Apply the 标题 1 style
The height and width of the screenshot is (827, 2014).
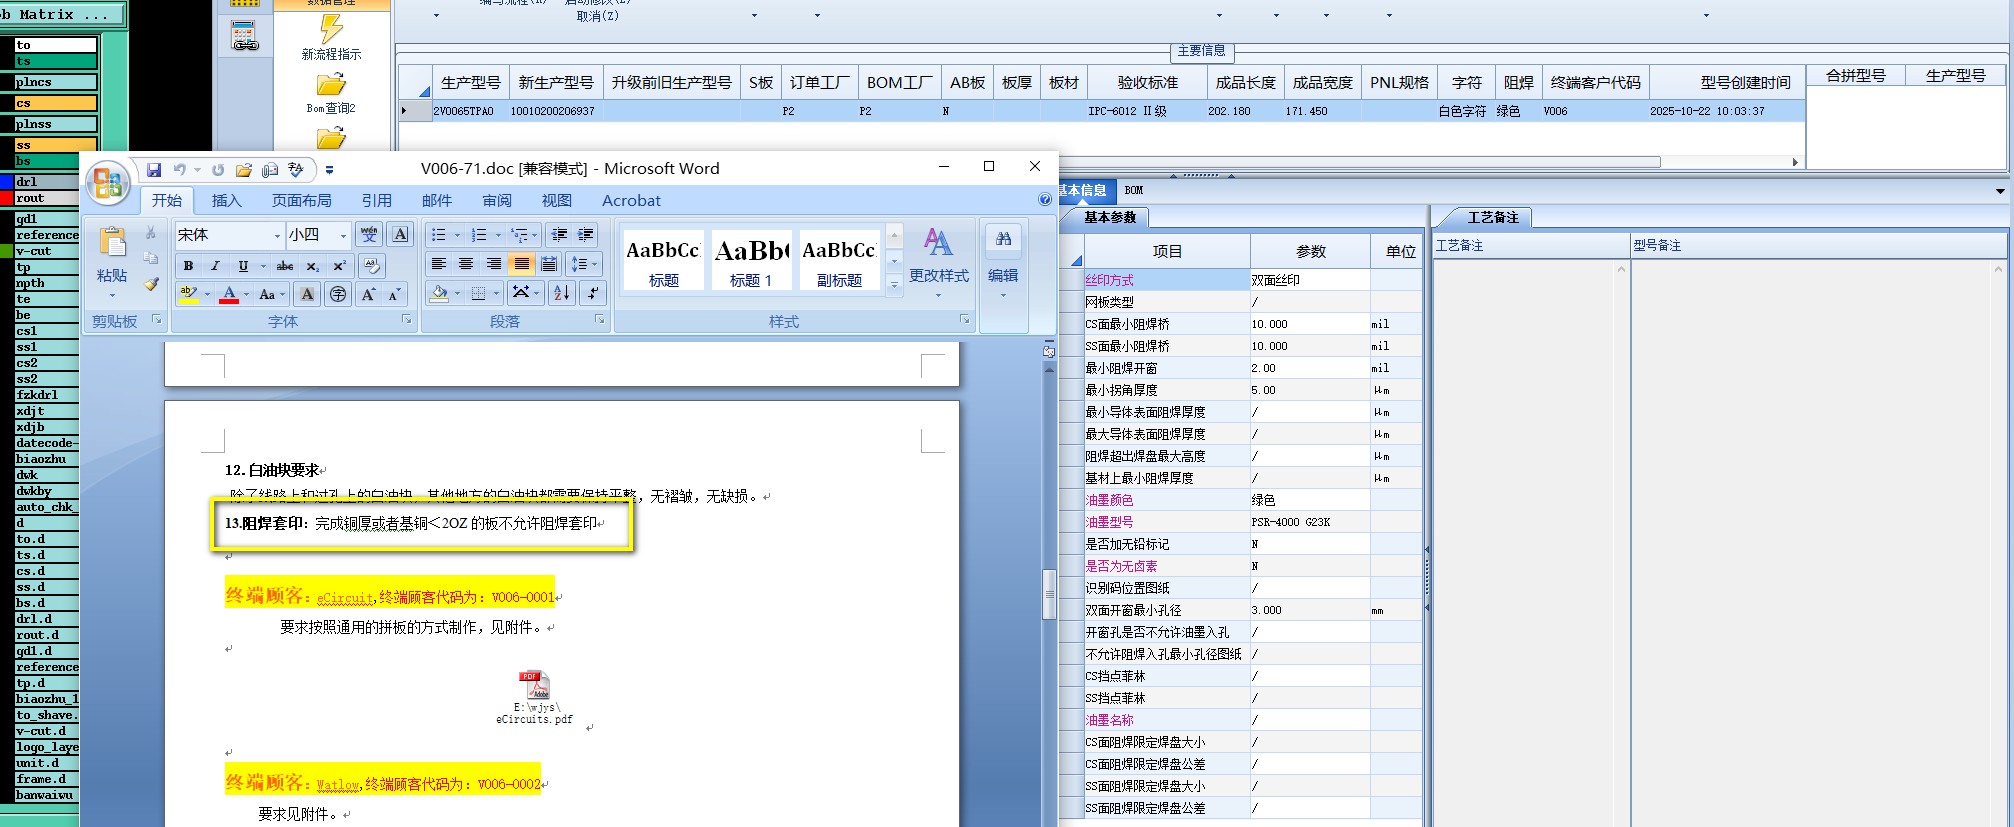coord(751,260)
